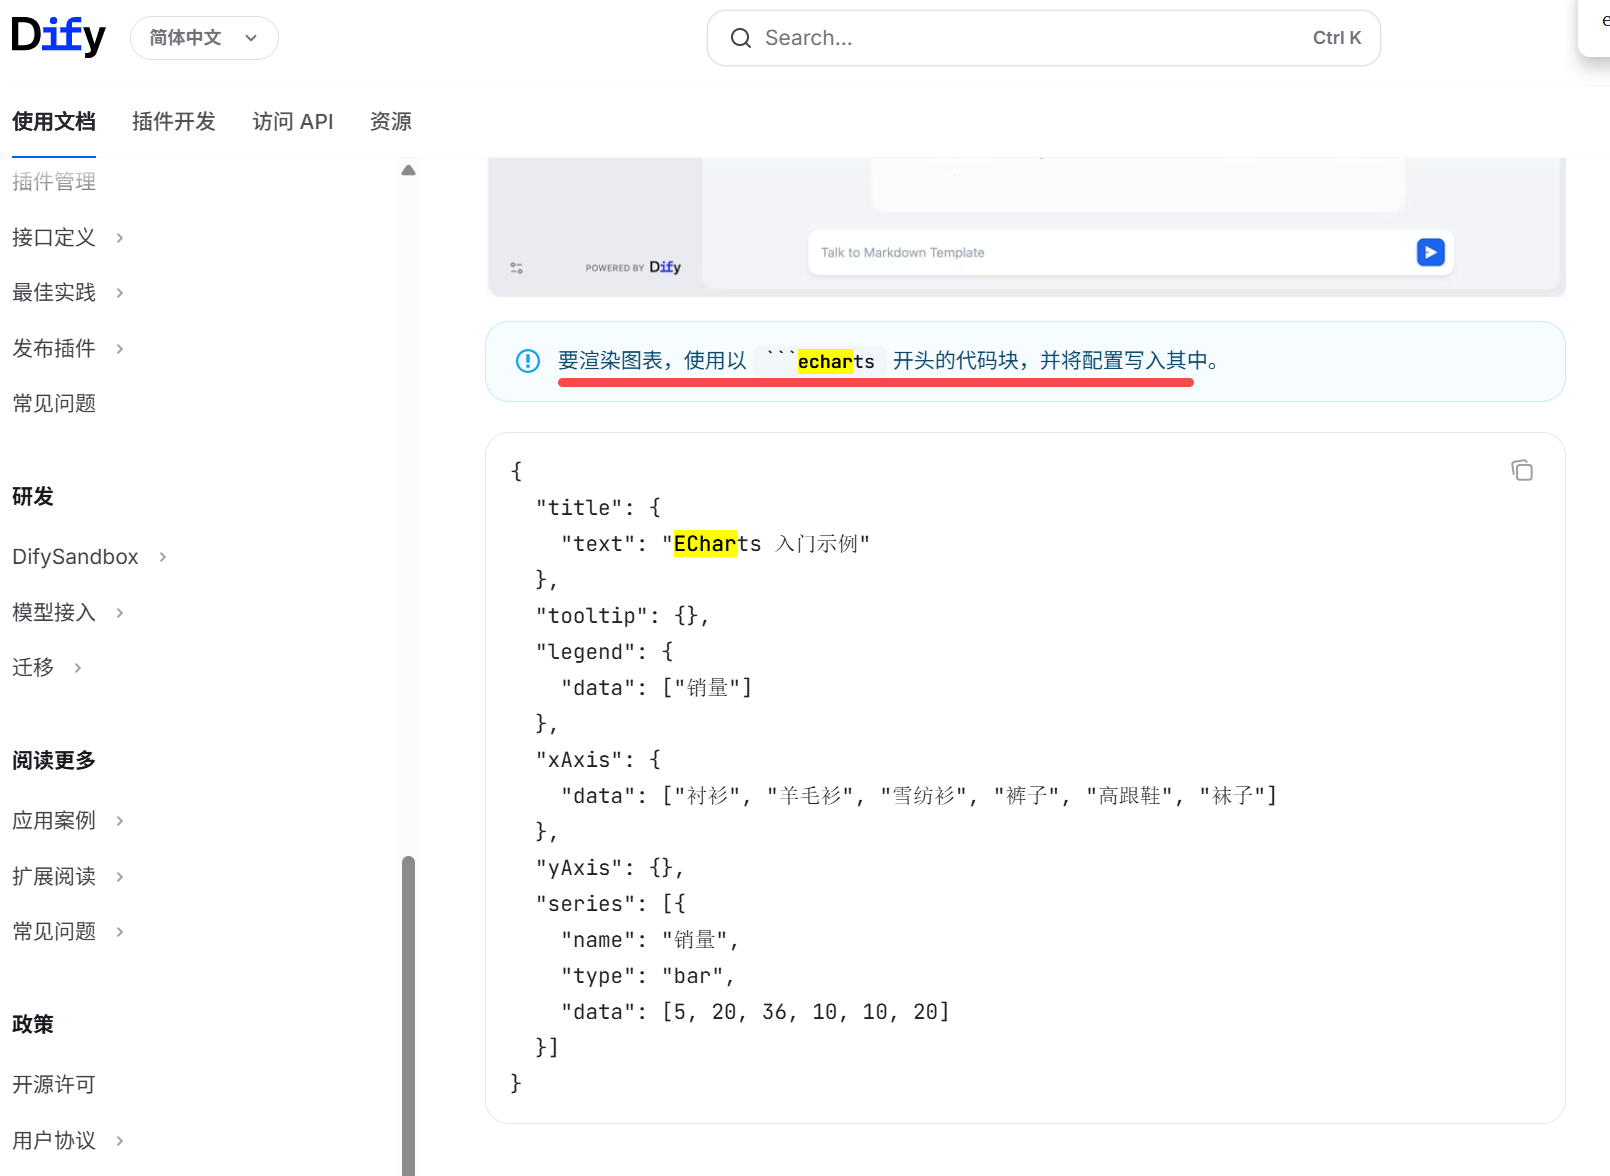Click the 研发 section heading
Screen dimensions: 1610x1176
click(33, 497)
